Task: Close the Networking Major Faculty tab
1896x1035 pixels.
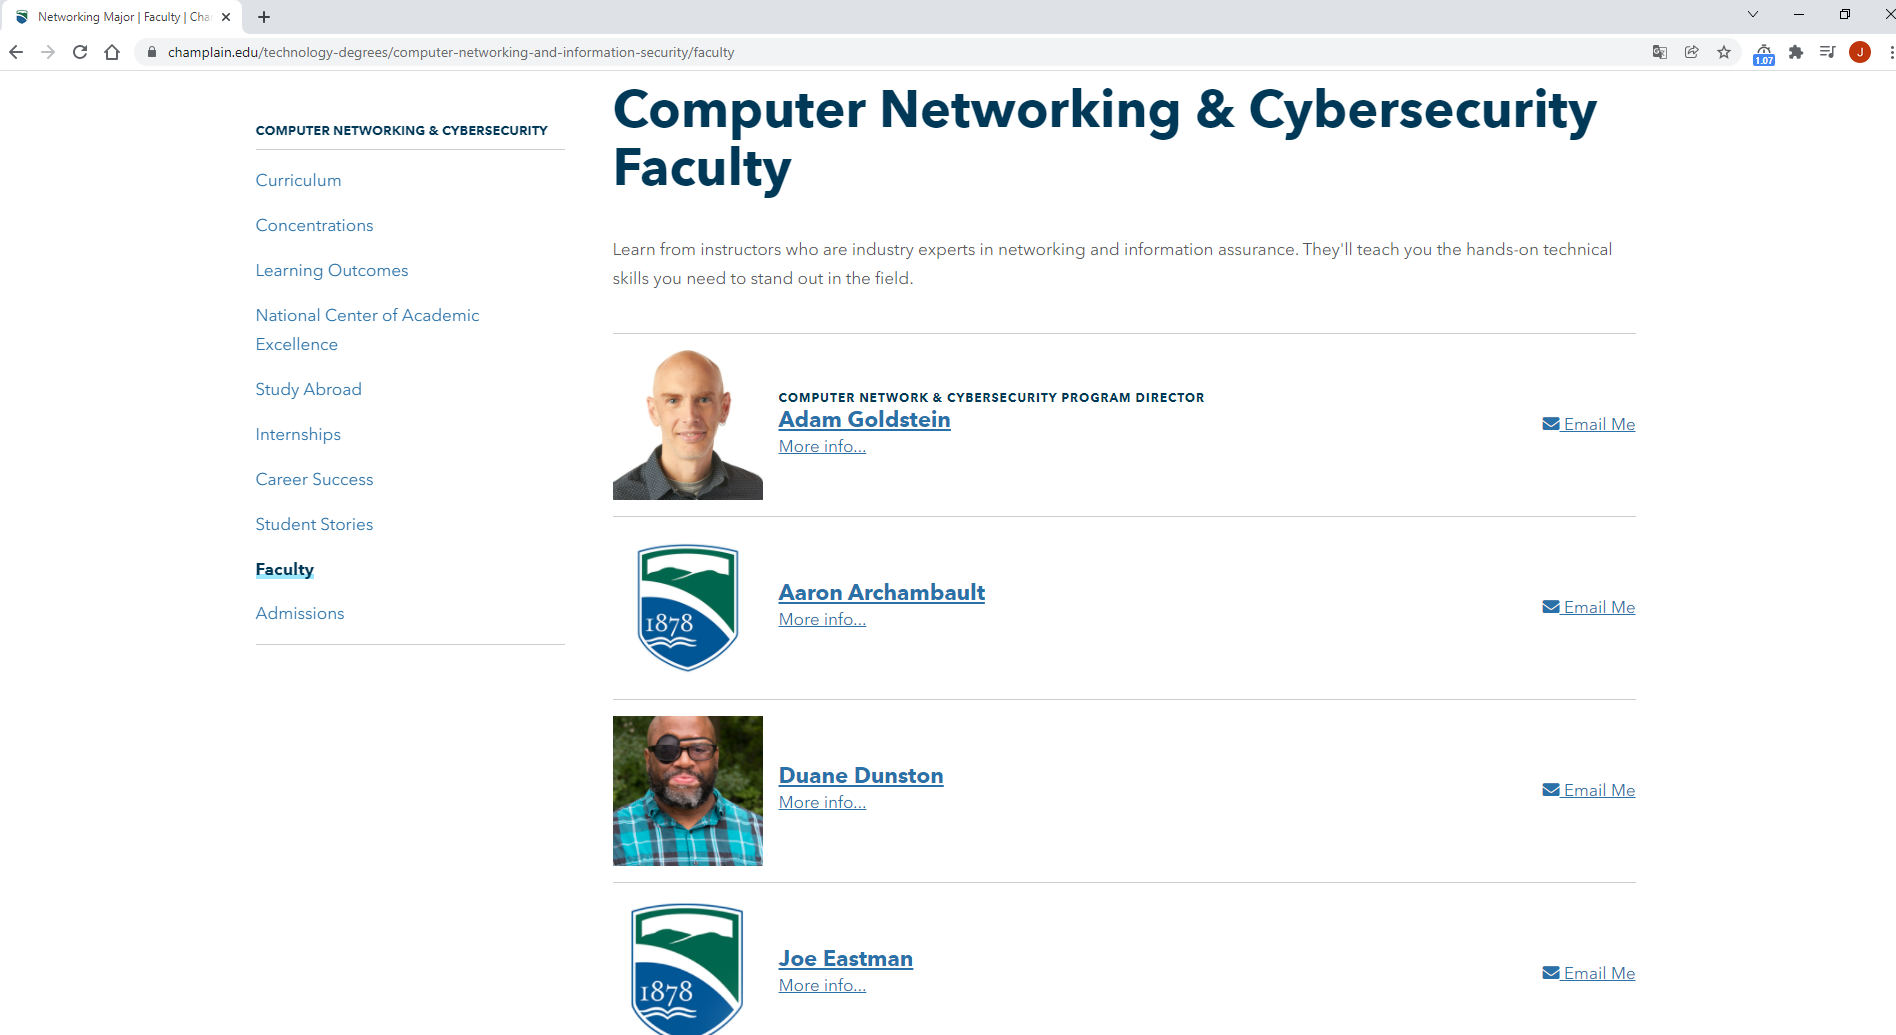Action: [x=226, y=17]
